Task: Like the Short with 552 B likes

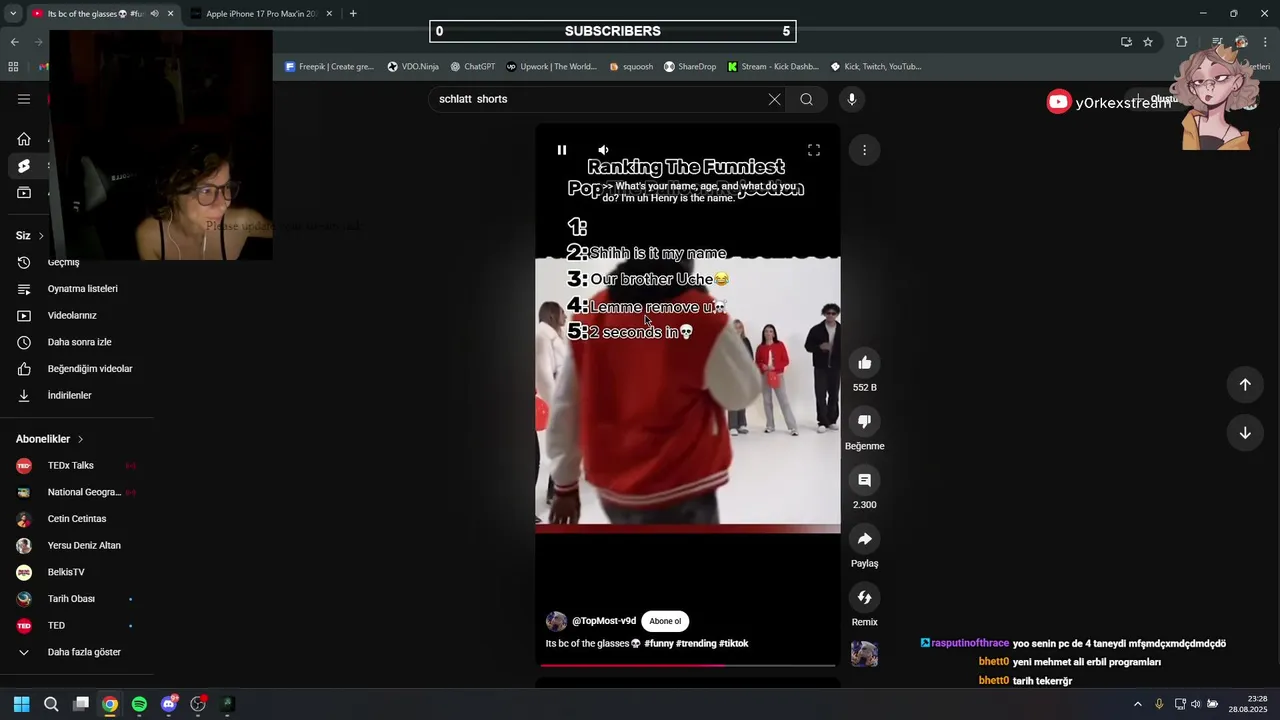Action: pos(865,363)
